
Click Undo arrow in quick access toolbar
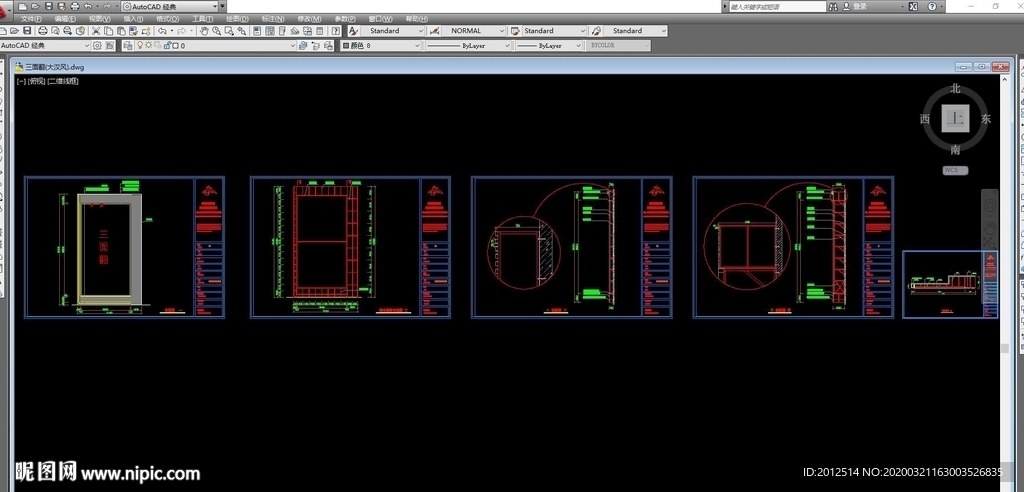[x=88, y=7]
